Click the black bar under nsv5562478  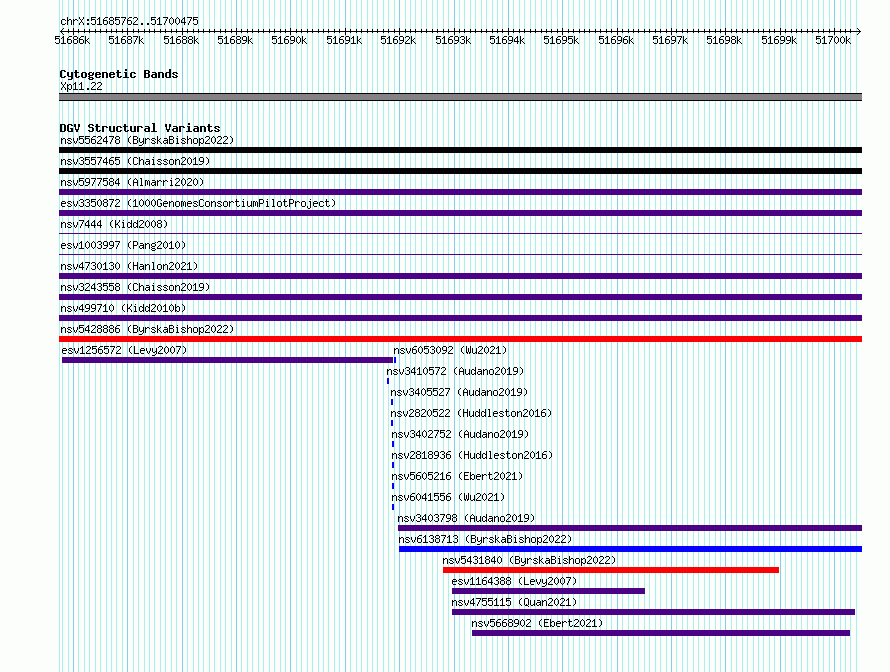click(460, 150)
